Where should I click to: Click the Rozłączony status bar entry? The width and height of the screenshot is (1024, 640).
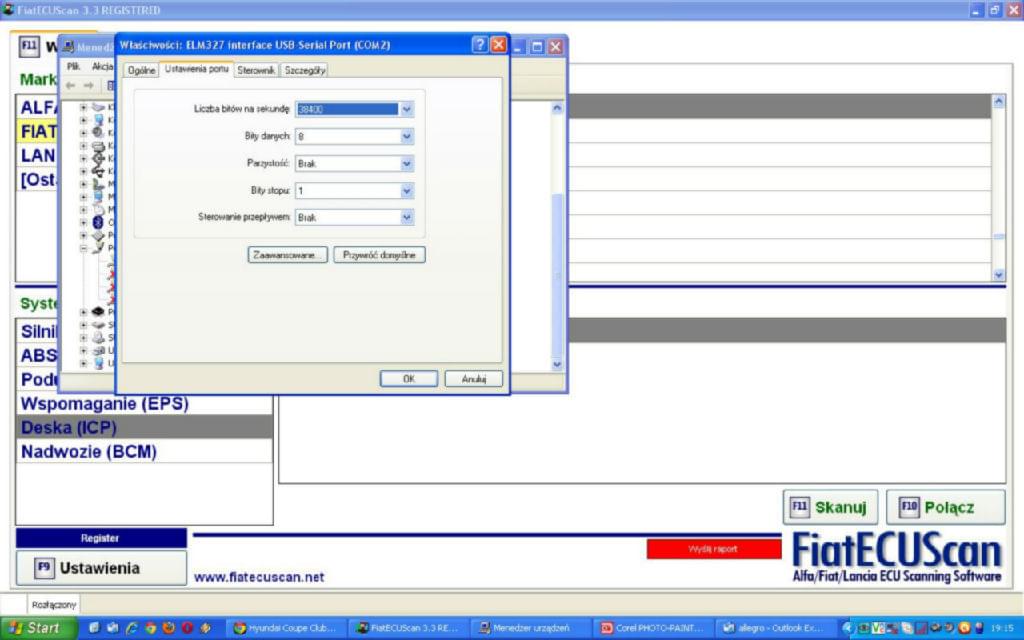pos(54,605)
